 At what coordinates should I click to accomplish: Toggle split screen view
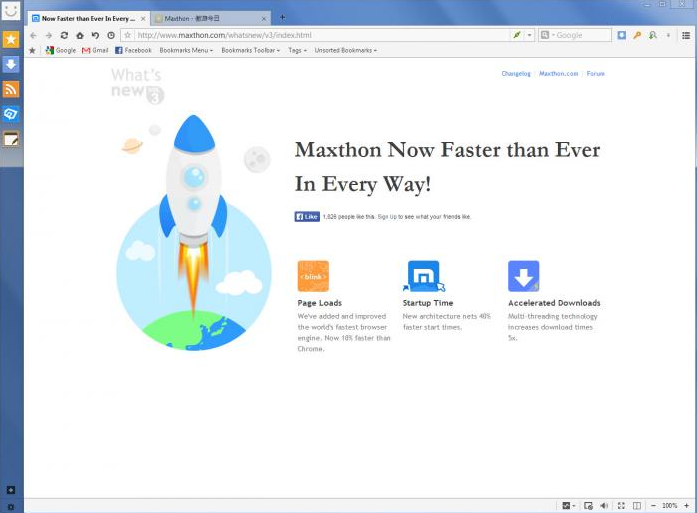click(x=637, y=505)
